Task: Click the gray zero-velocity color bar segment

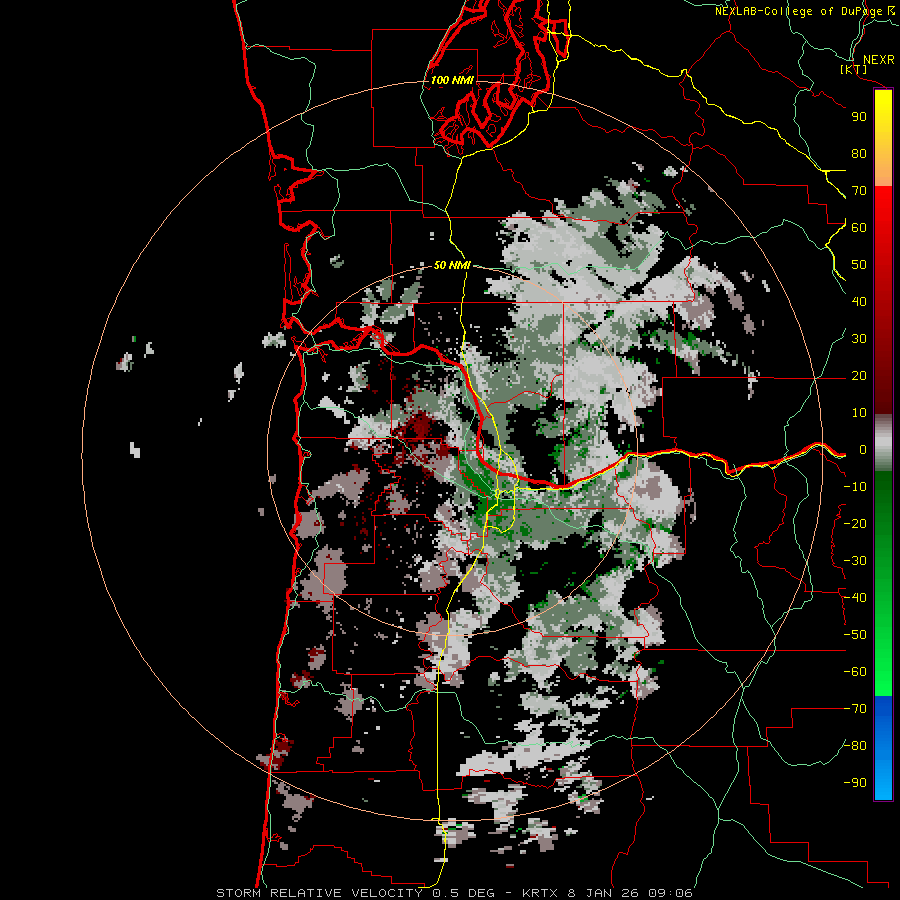Action: point(883,443)
